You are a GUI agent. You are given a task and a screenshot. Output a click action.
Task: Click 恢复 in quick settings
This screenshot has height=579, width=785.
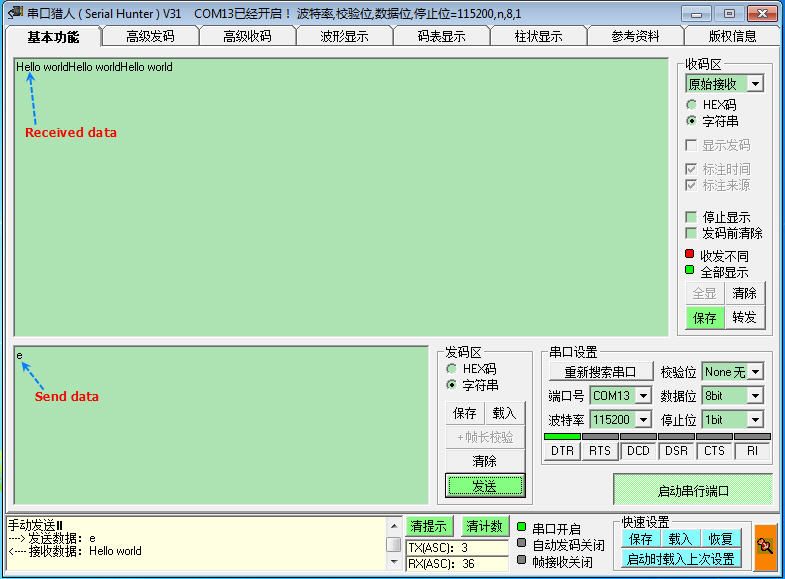tap(720, 539)
